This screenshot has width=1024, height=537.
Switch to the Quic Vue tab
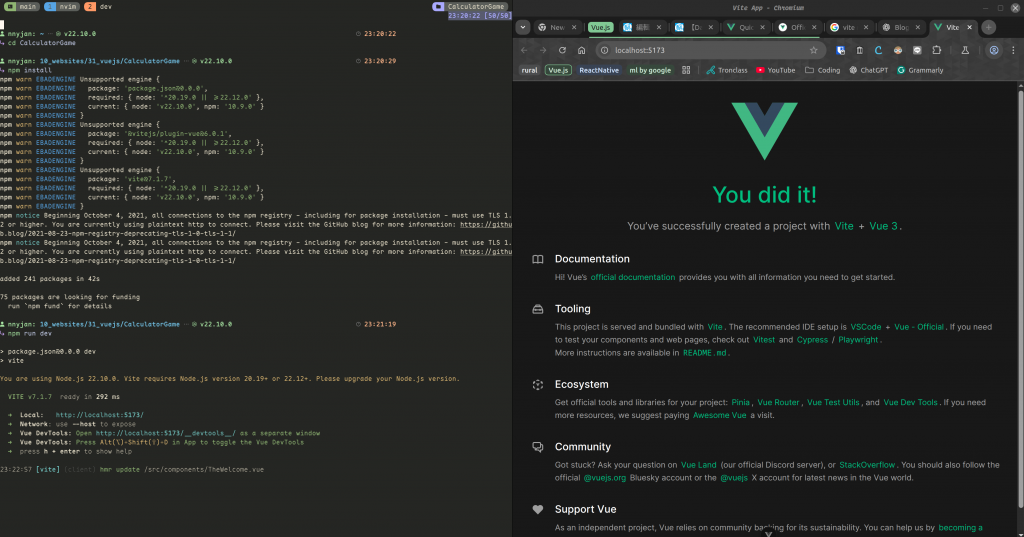click(746, 27)
